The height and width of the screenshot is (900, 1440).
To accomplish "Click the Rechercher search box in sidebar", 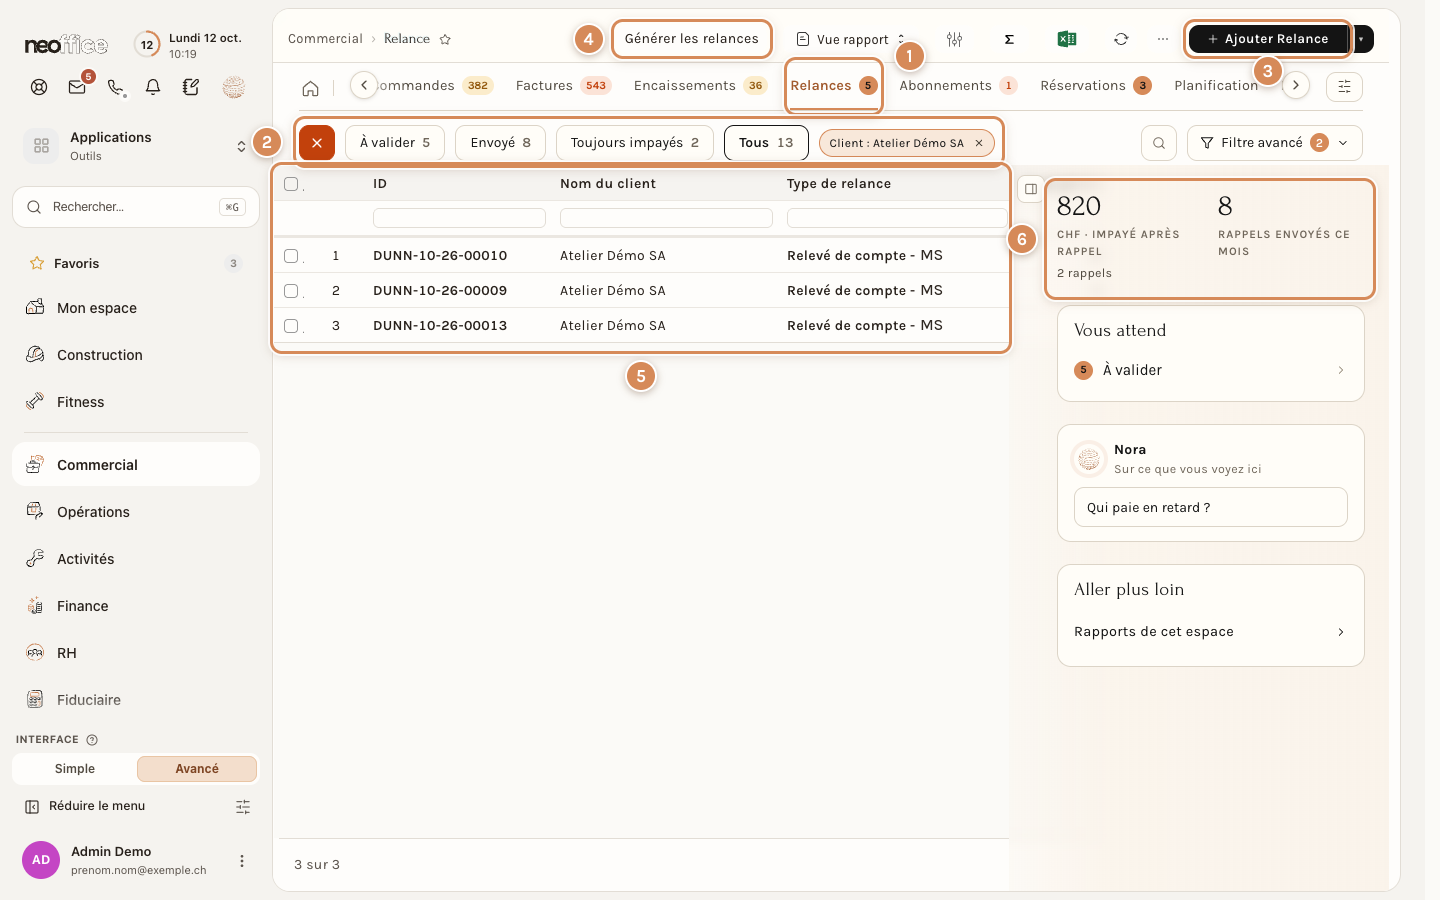I will coord(136,207).
